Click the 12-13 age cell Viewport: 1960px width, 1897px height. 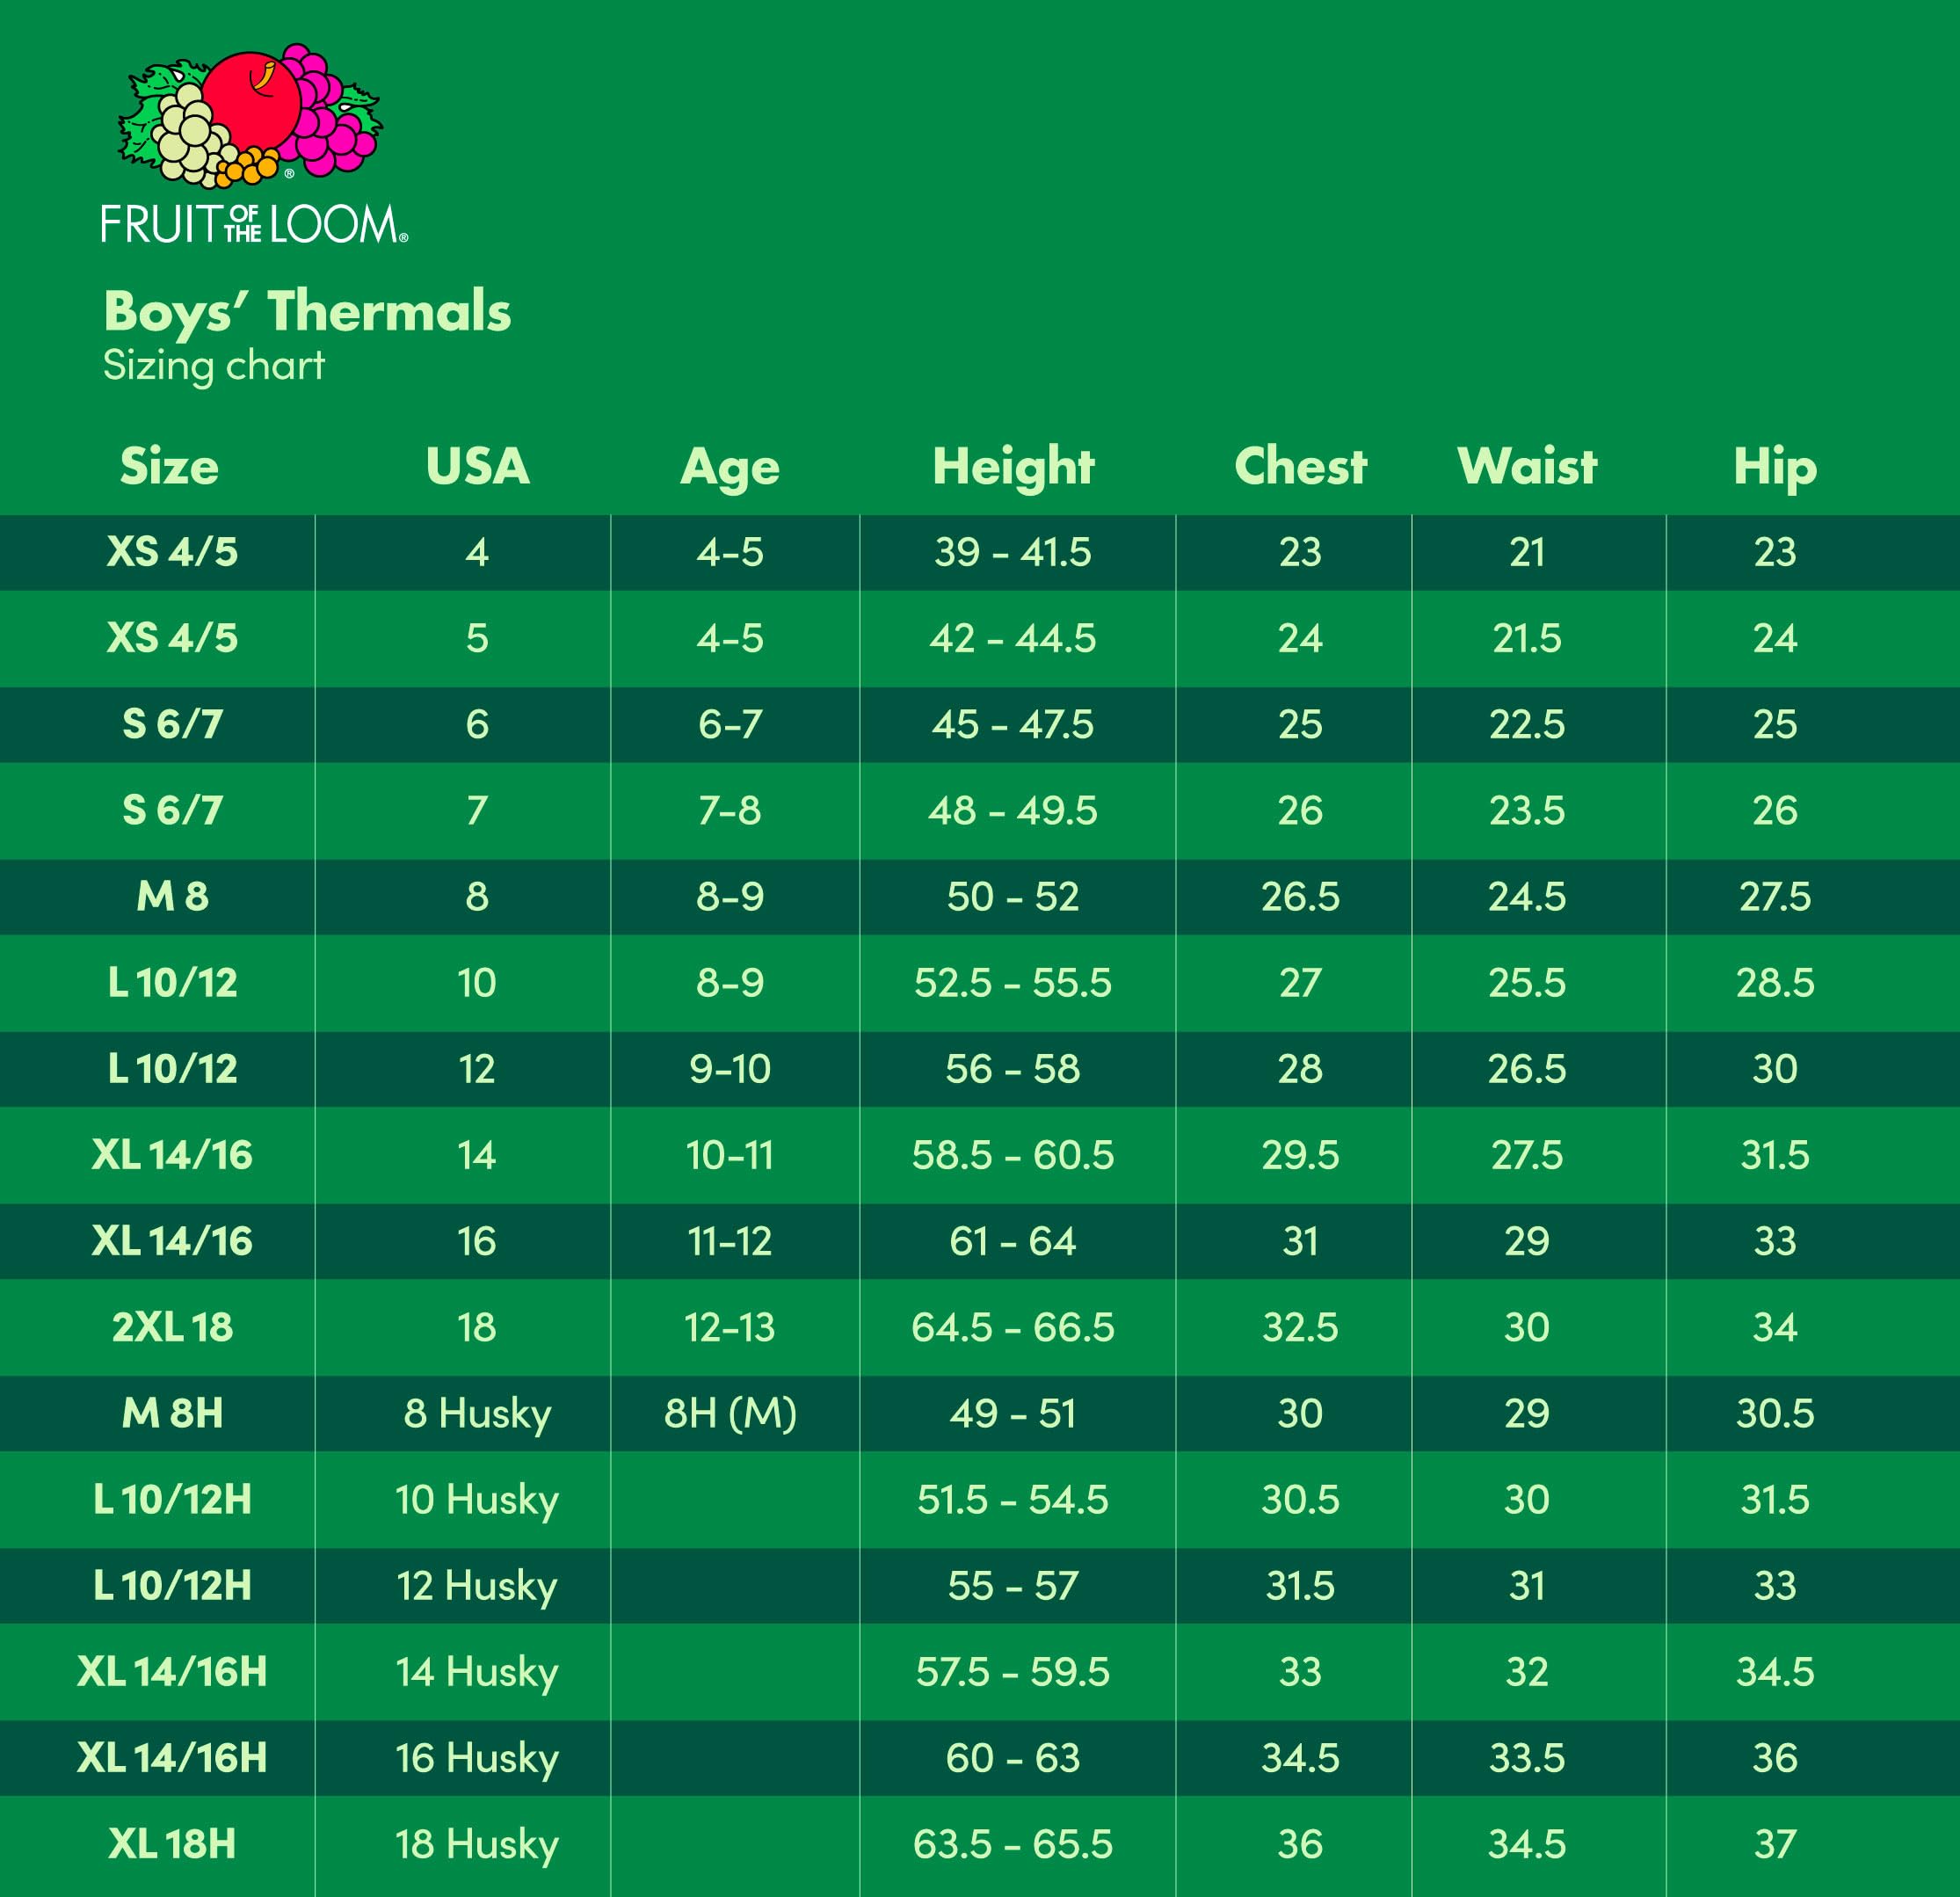pyautogui.click(x=730, y=1327)
